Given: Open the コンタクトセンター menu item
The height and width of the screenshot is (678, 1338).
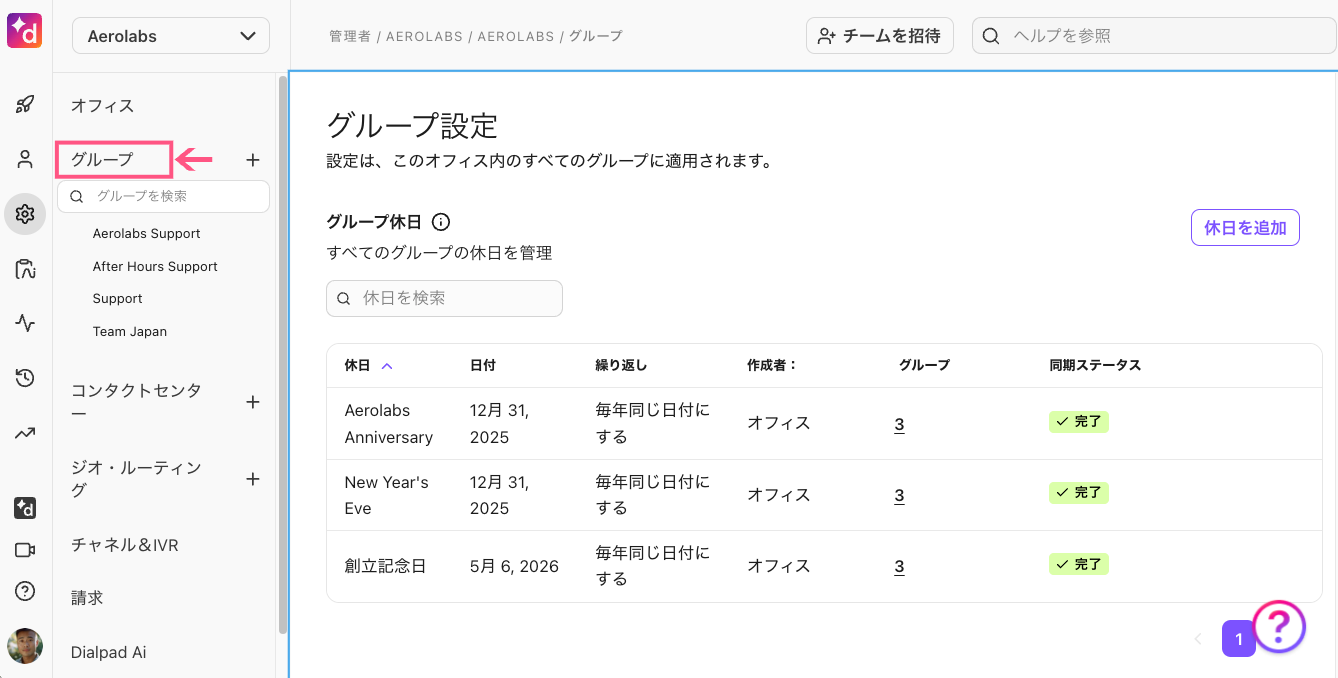Looking at the screenshot, I should pos(136,402).
